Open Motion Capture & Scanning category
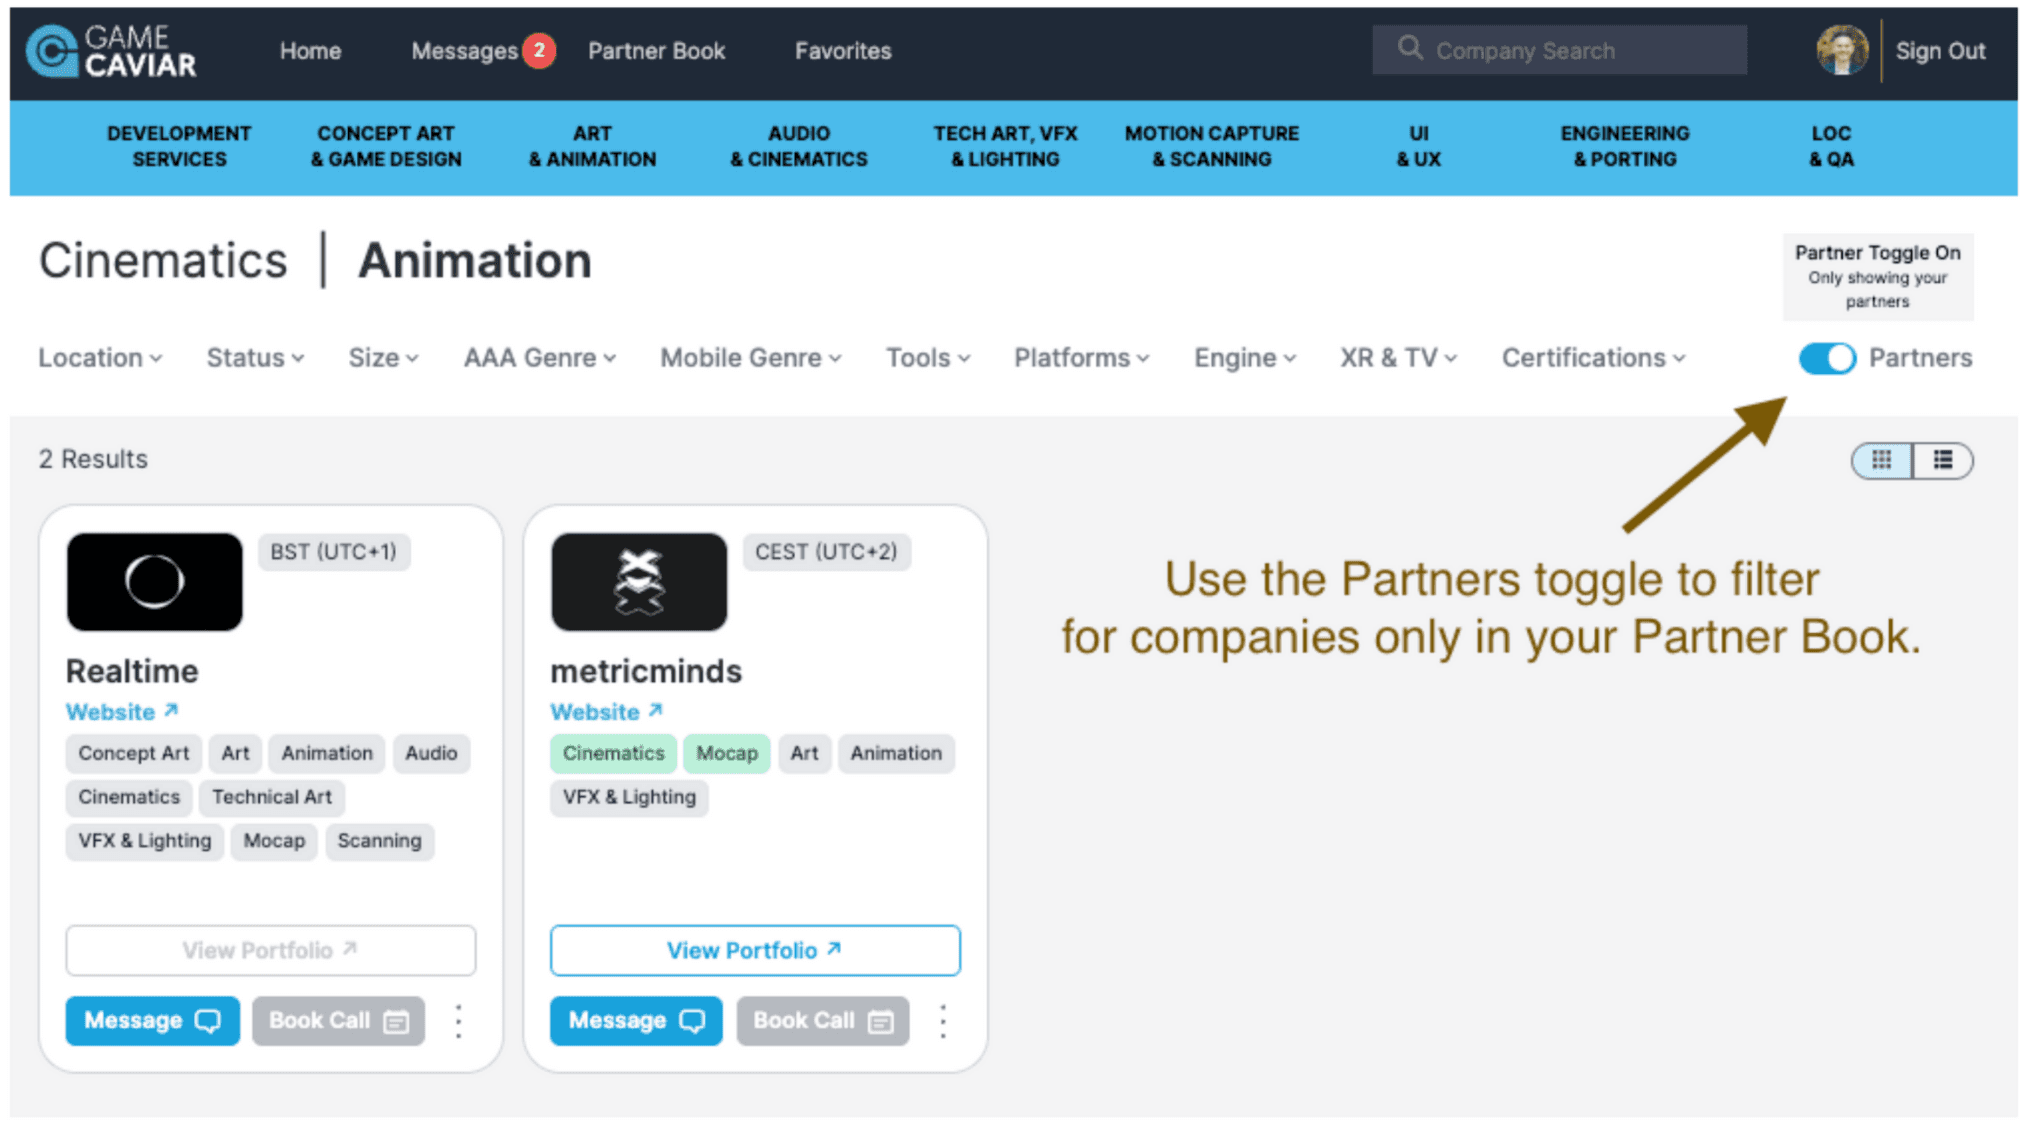The width and height of the screenshot is (2030, 1136). pyautogui.click(x=1212, y=146)
